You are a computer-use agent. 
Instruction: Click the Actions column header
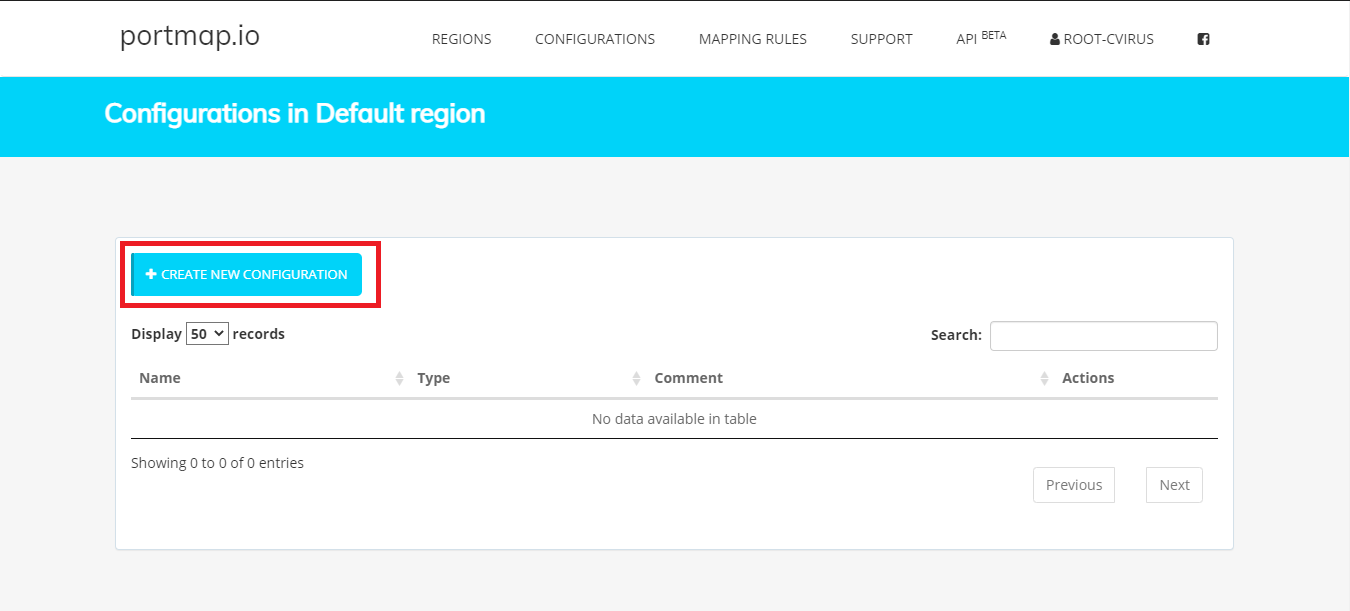(1088, 378)
